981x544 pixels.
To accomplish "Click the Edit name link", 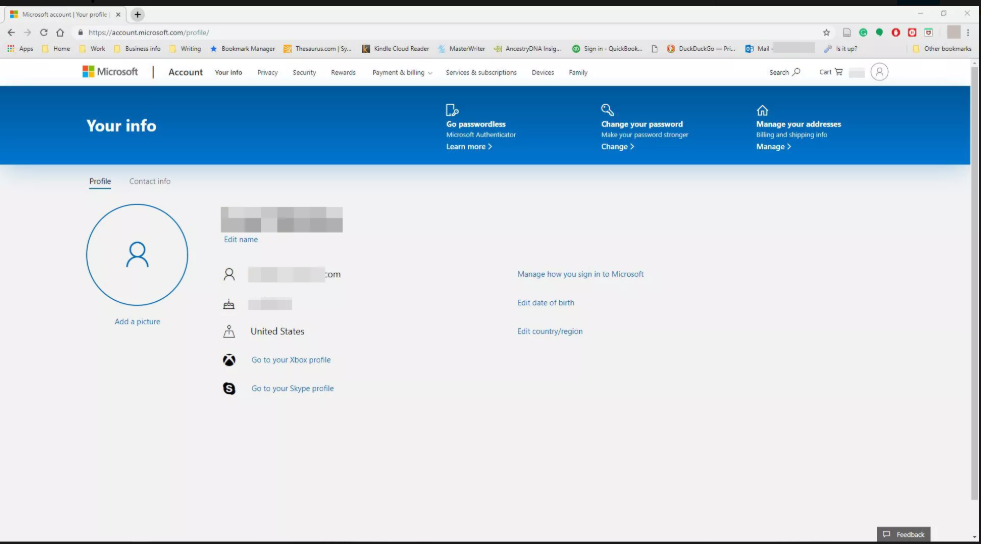I will point(241,239).
